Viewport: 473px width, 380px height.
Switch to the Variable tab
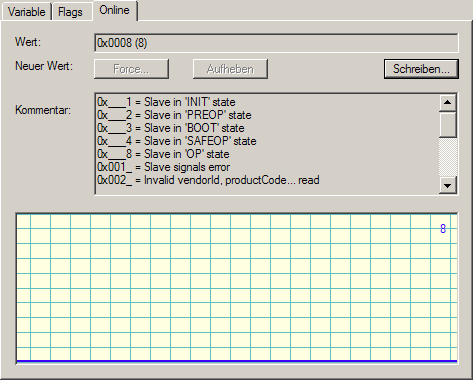pos(26,12)
